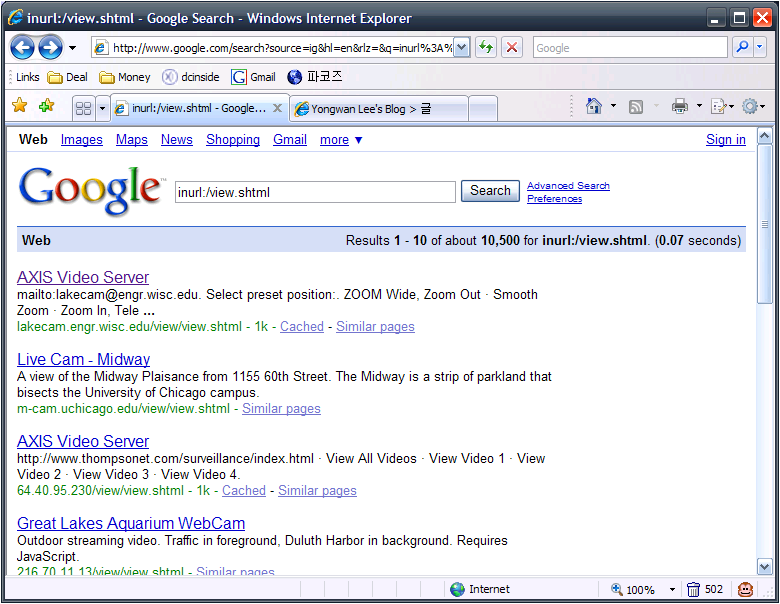Click the address bar URL field
This screenshot has height=604, width=780.
(x=274, y=48)
